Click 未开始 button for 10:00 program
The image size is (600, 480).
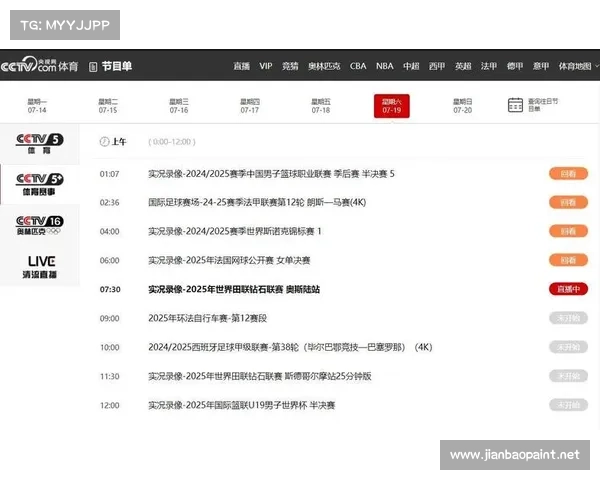coord(568,347)
